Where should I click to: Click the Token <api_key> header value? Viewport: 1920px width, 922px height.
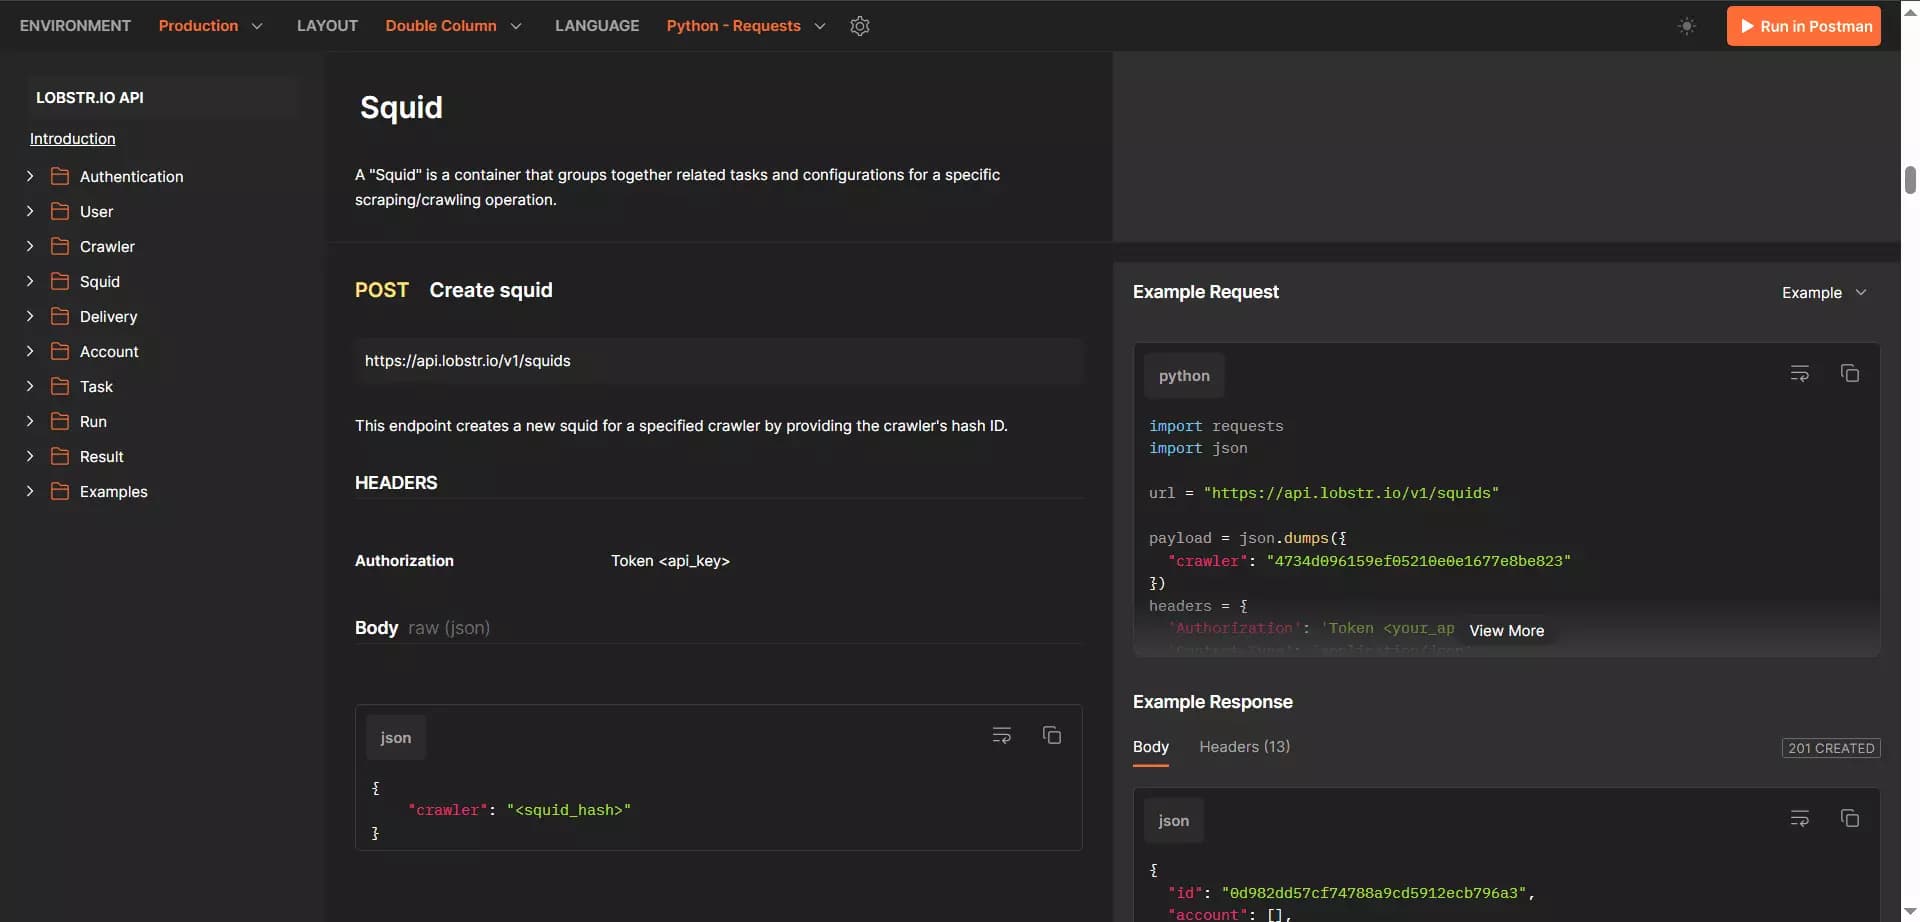[670, 561]
